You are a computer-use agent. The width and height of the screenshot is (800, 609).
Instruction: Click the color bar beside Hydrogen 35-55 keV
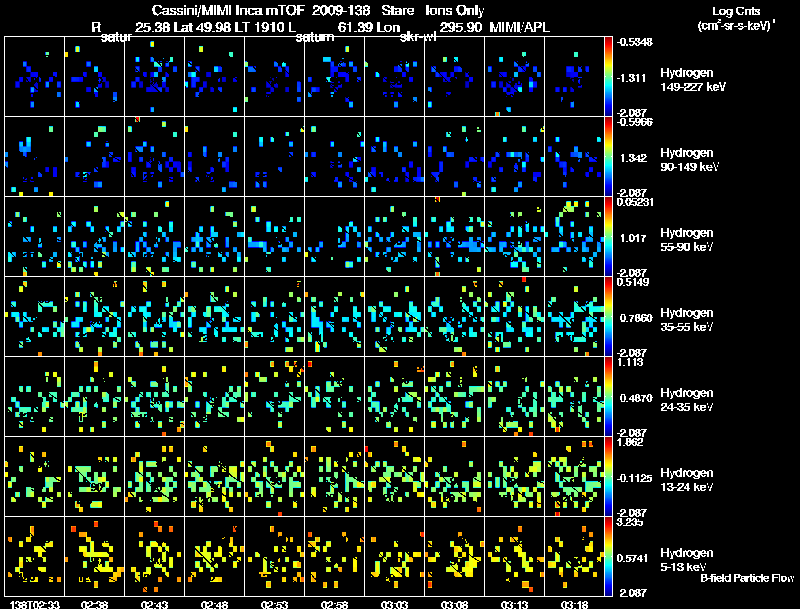[608, 316]
